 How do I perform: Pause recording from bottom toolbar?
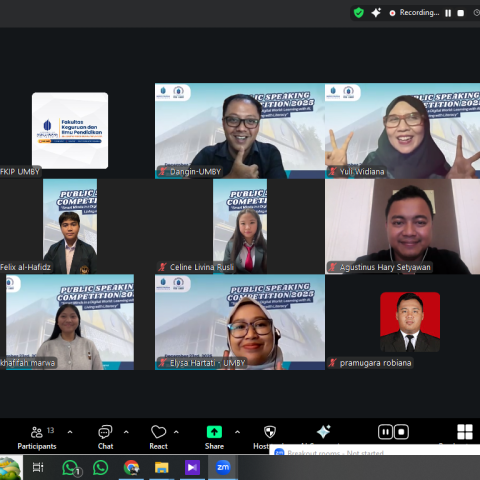pos(385,432)
